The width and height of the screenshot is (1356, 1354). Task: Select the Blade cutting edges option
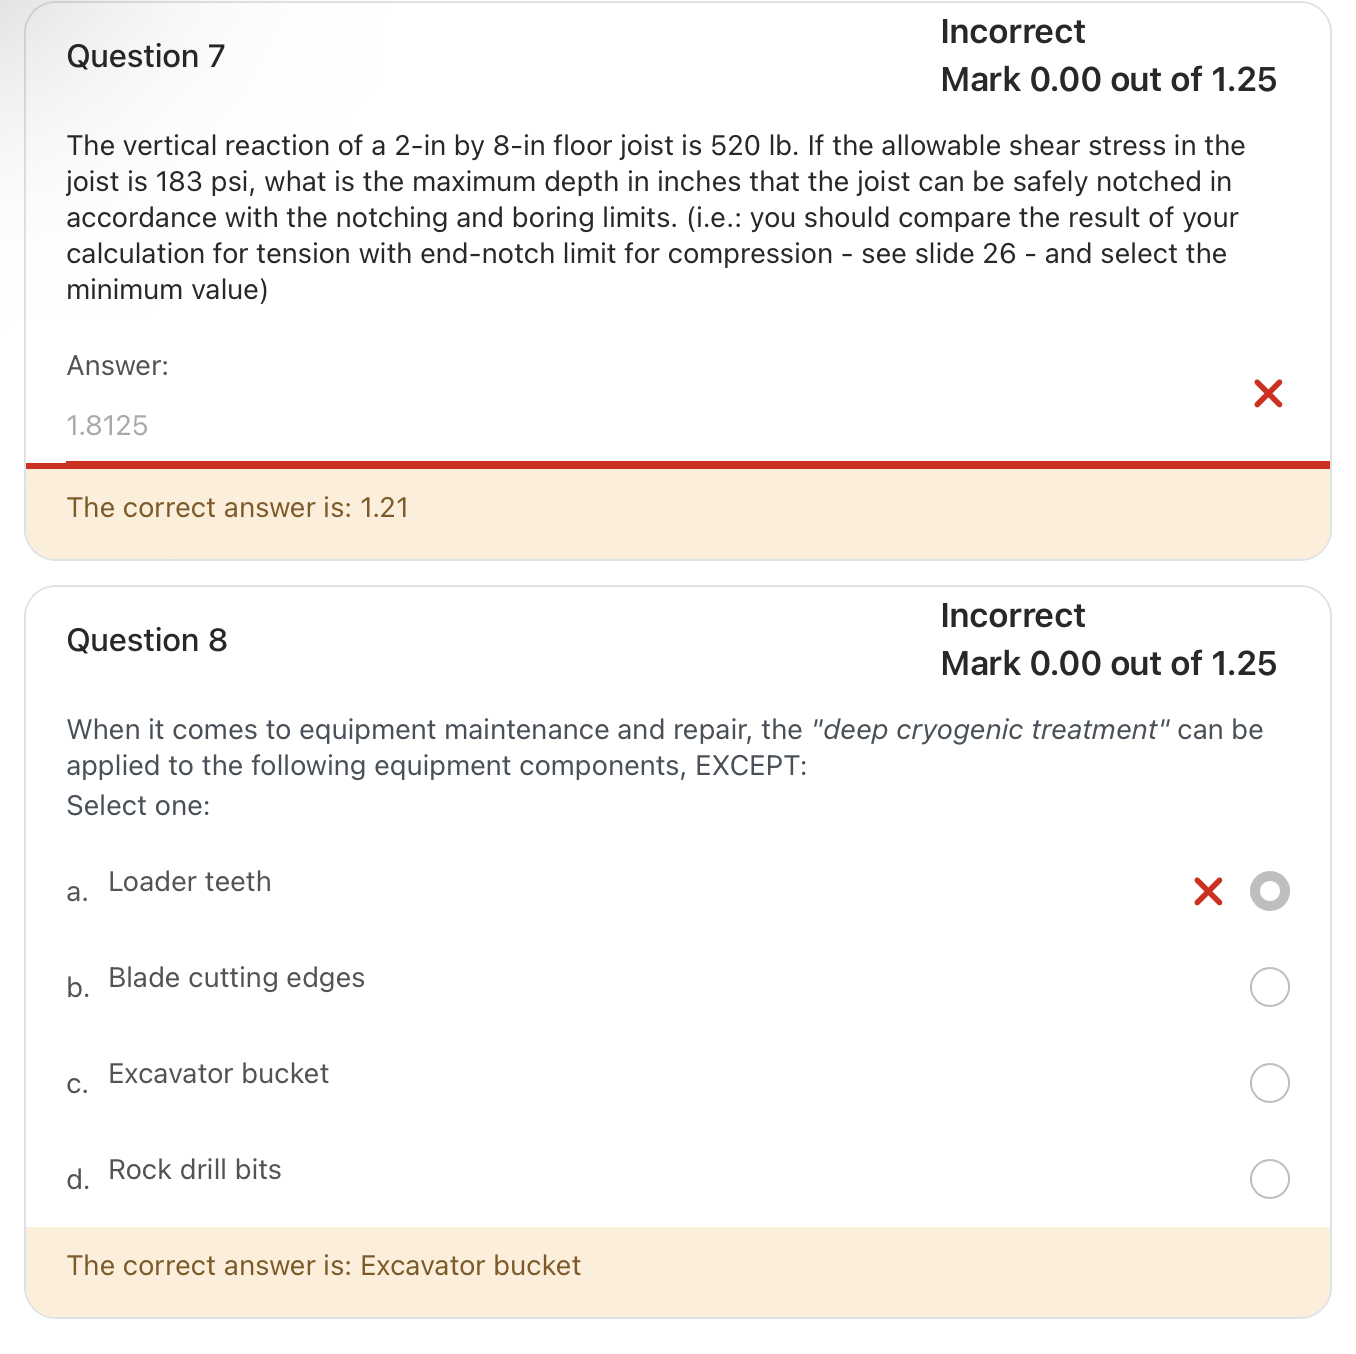pos(1269,986)
